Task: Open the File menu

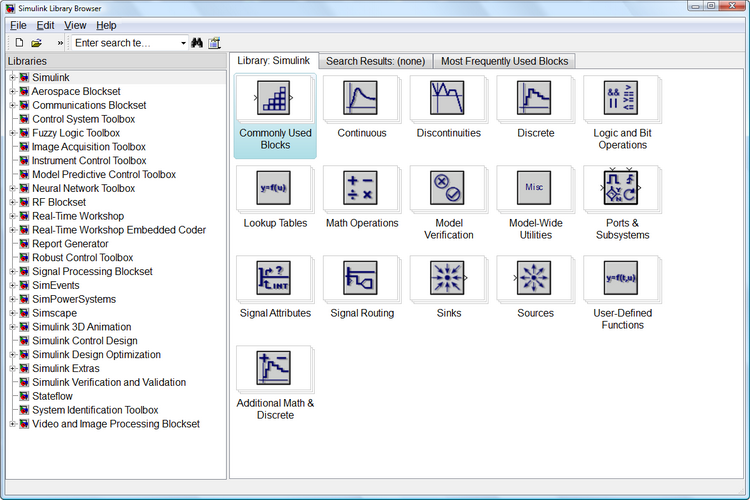Action: (18, 25)
